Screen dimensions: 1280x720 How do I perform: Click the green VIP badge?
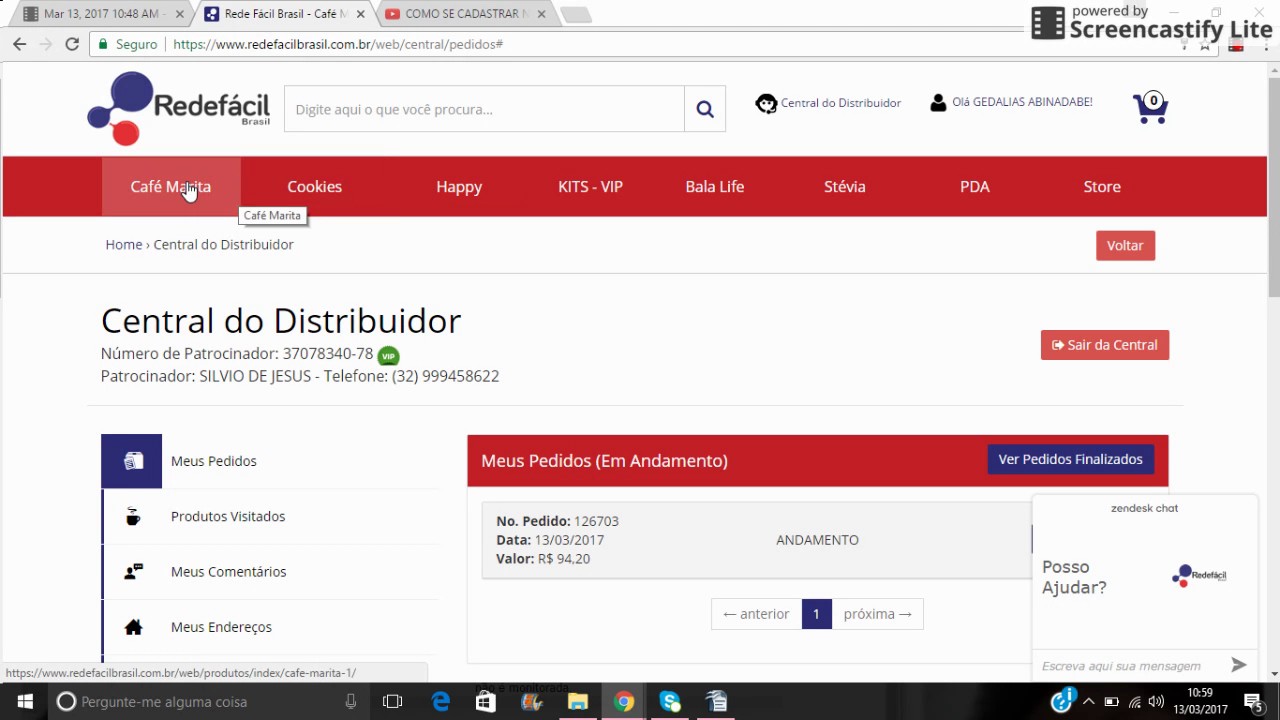tap(388, 355)
